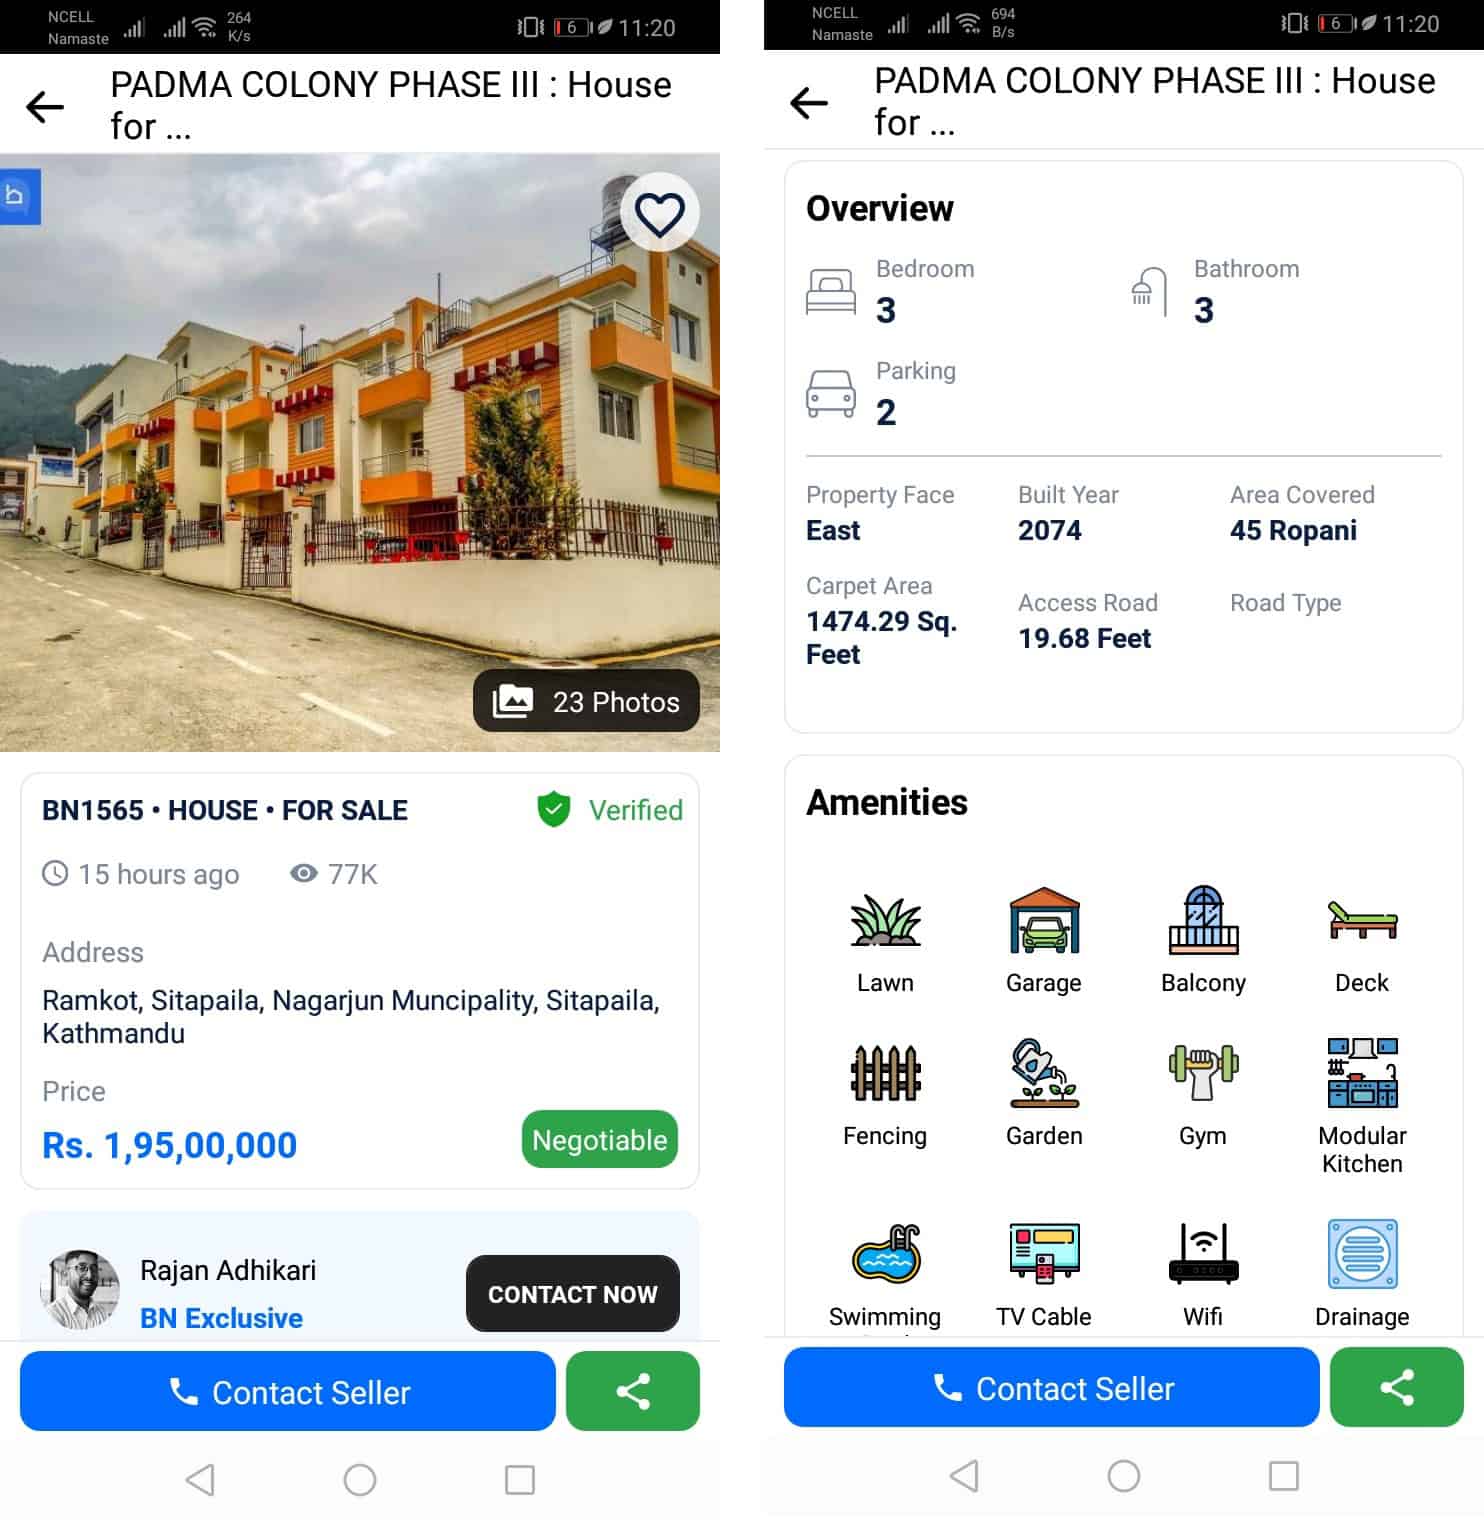Select the Gym amenity icon

1203,1072
